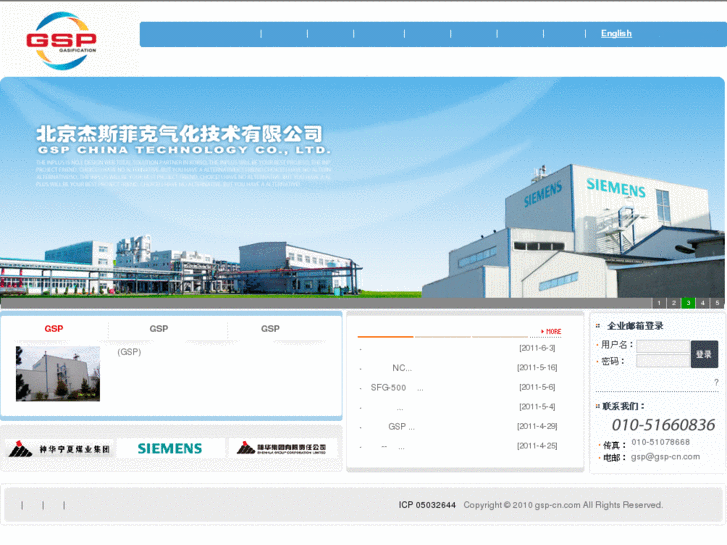
Task: Click the ICP 05032644 registration text
Action: click(x=427, y=505)
